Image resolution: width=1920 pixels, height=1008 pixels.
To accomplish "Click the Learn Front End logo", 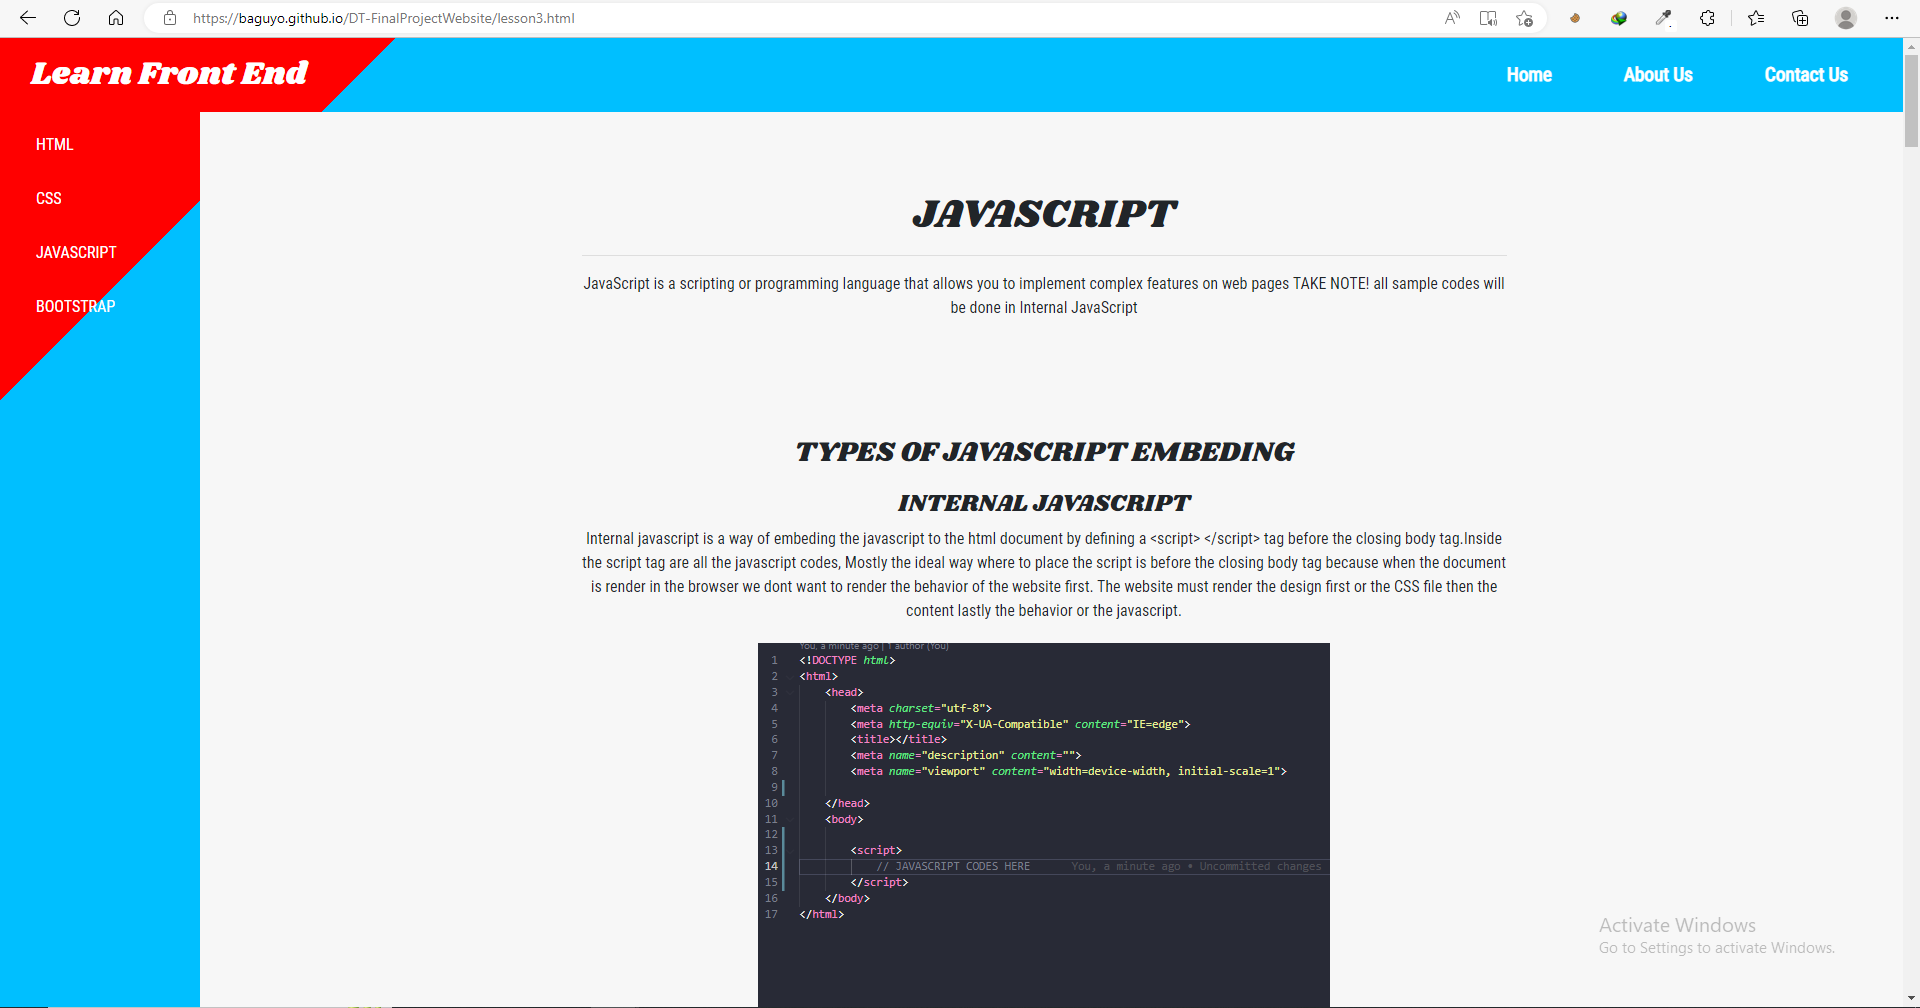I will click(169, 73).
